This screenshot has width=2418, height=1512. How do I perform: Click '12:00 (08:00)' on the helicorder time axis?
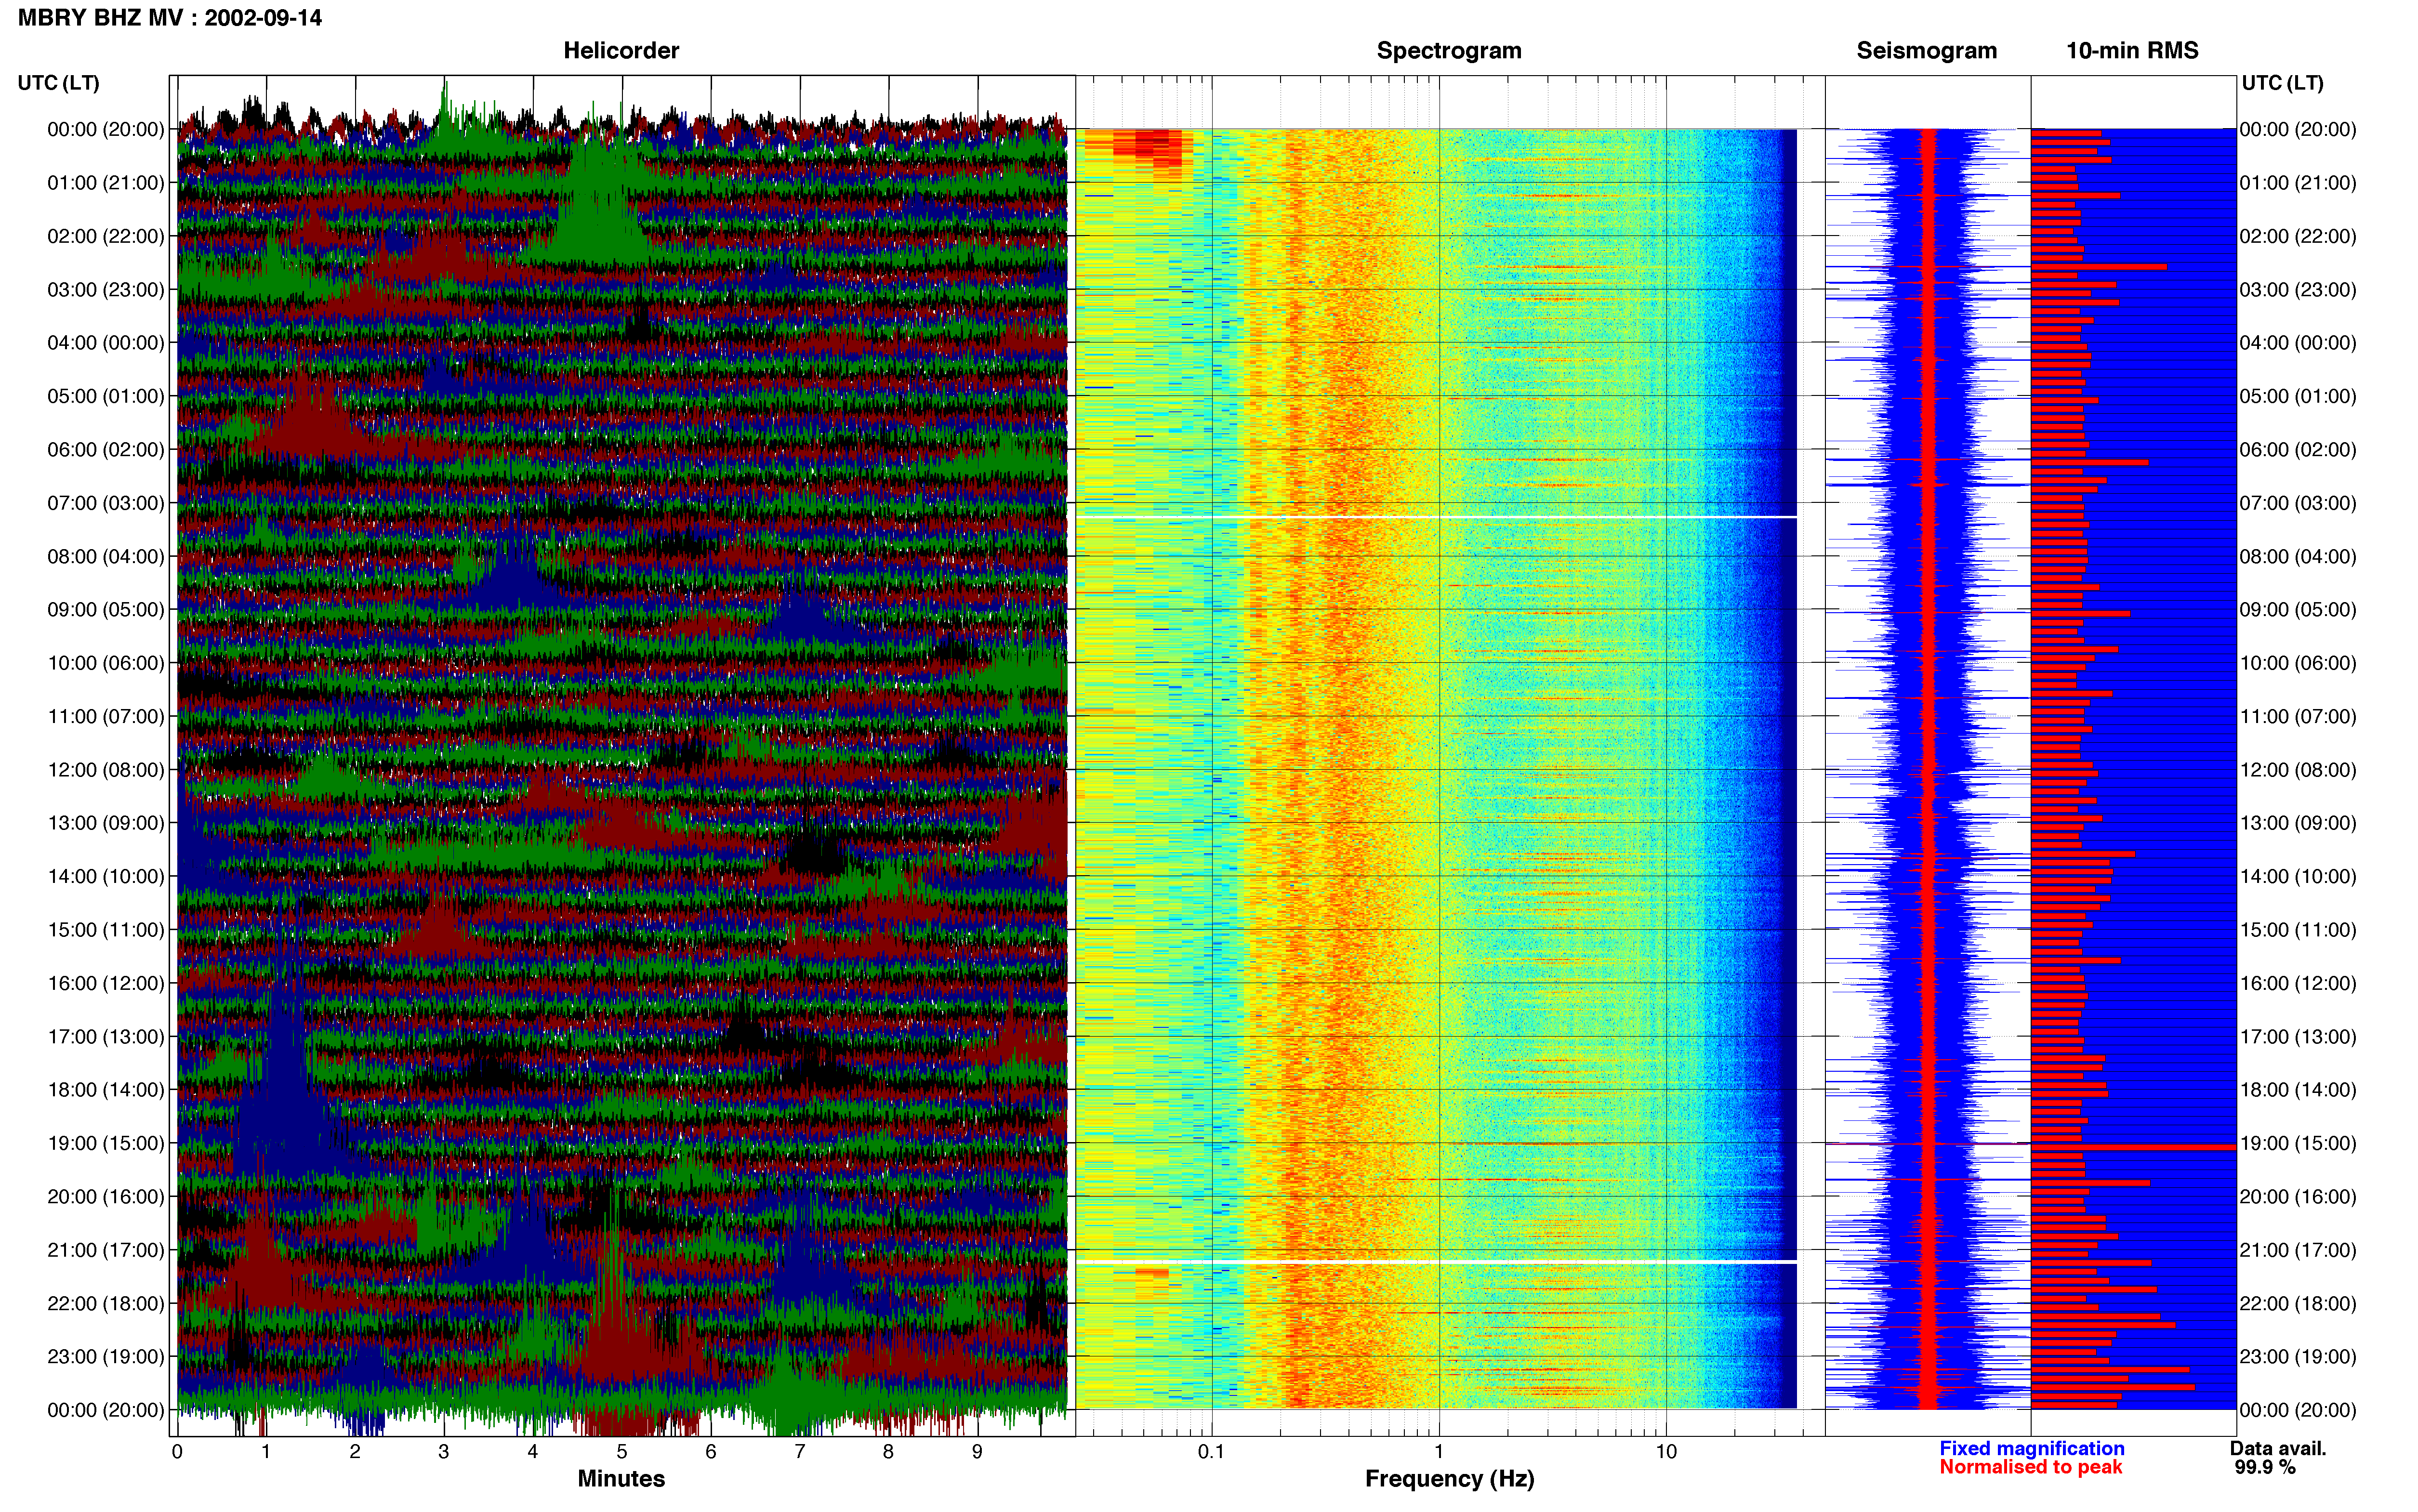[x=106, y=770]
